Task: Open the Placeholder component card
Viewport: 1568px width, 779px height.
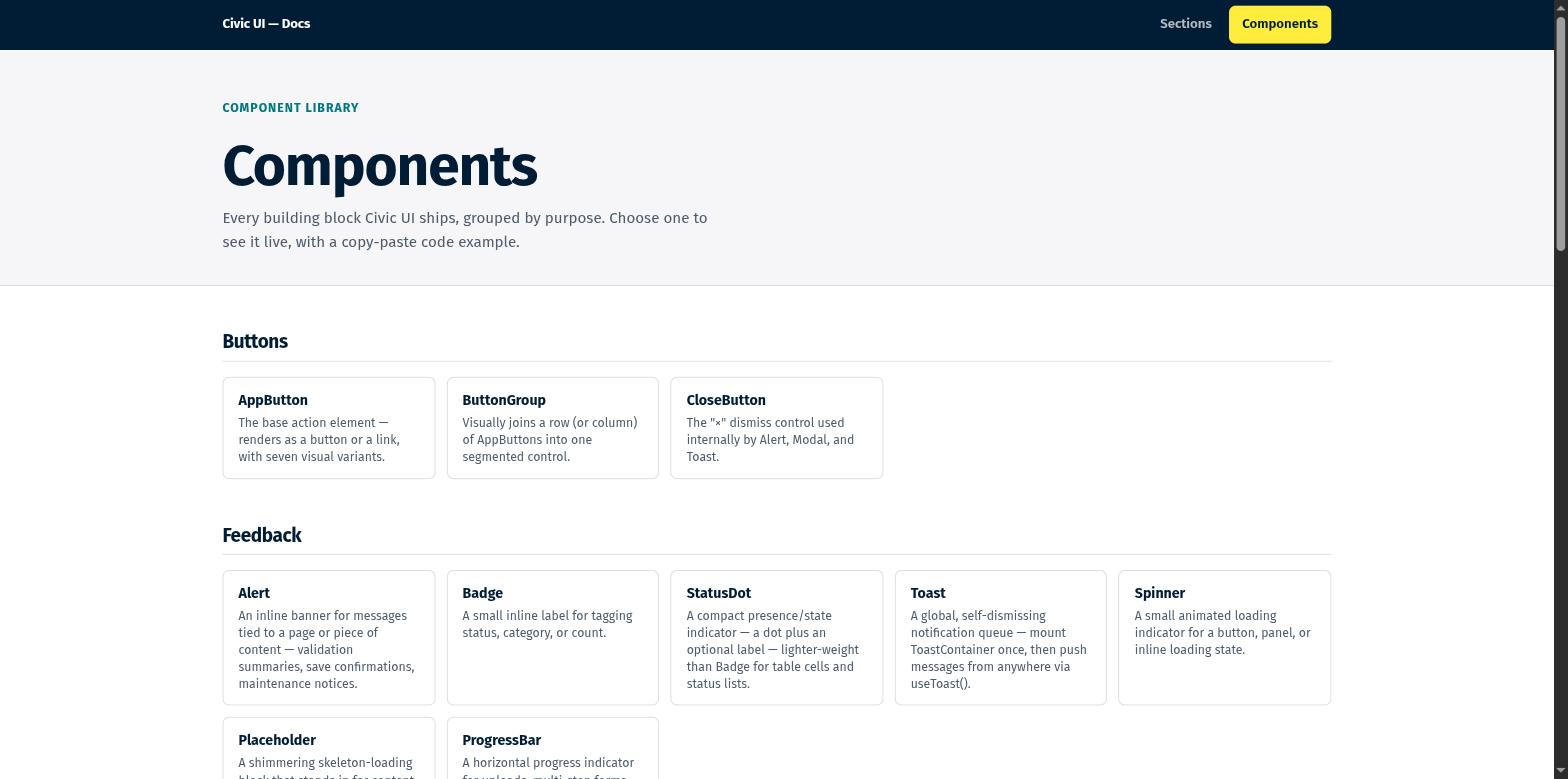Action: 329,748
